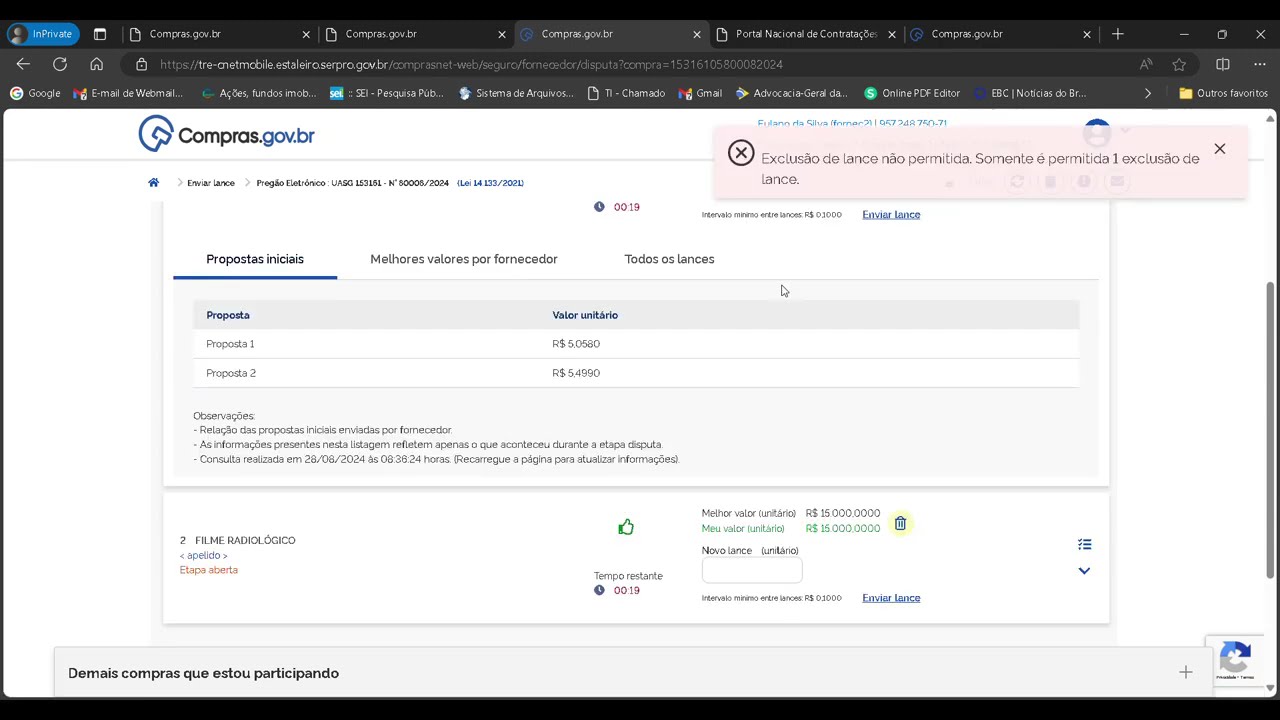Viewport: 1280px width, 720px height.
Task: Click upper 'Enviar lance' link above tabs
Action: [x=891, y=214]
